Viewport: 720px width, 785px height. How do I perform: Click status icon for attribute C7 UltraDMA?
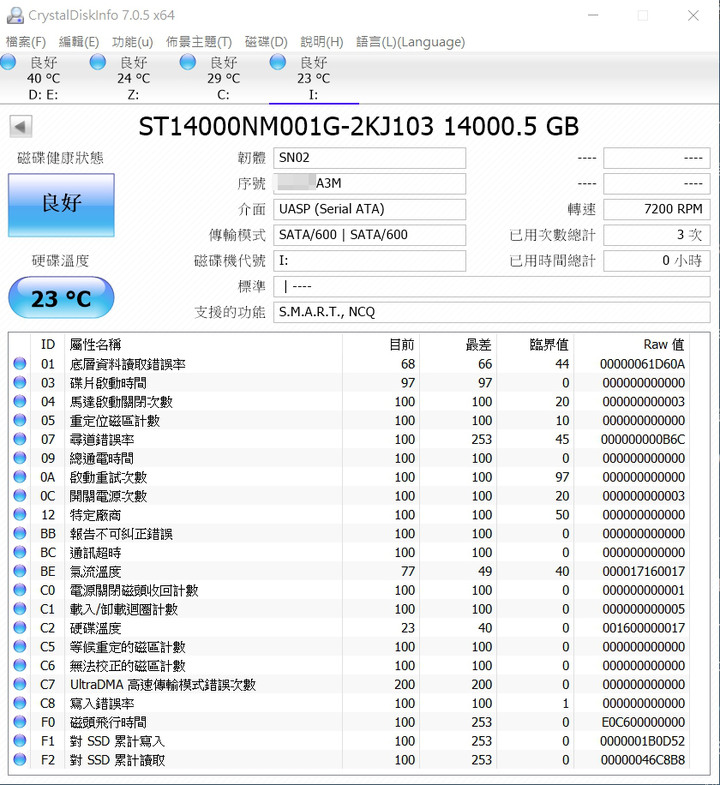click(x=20, y=684)
